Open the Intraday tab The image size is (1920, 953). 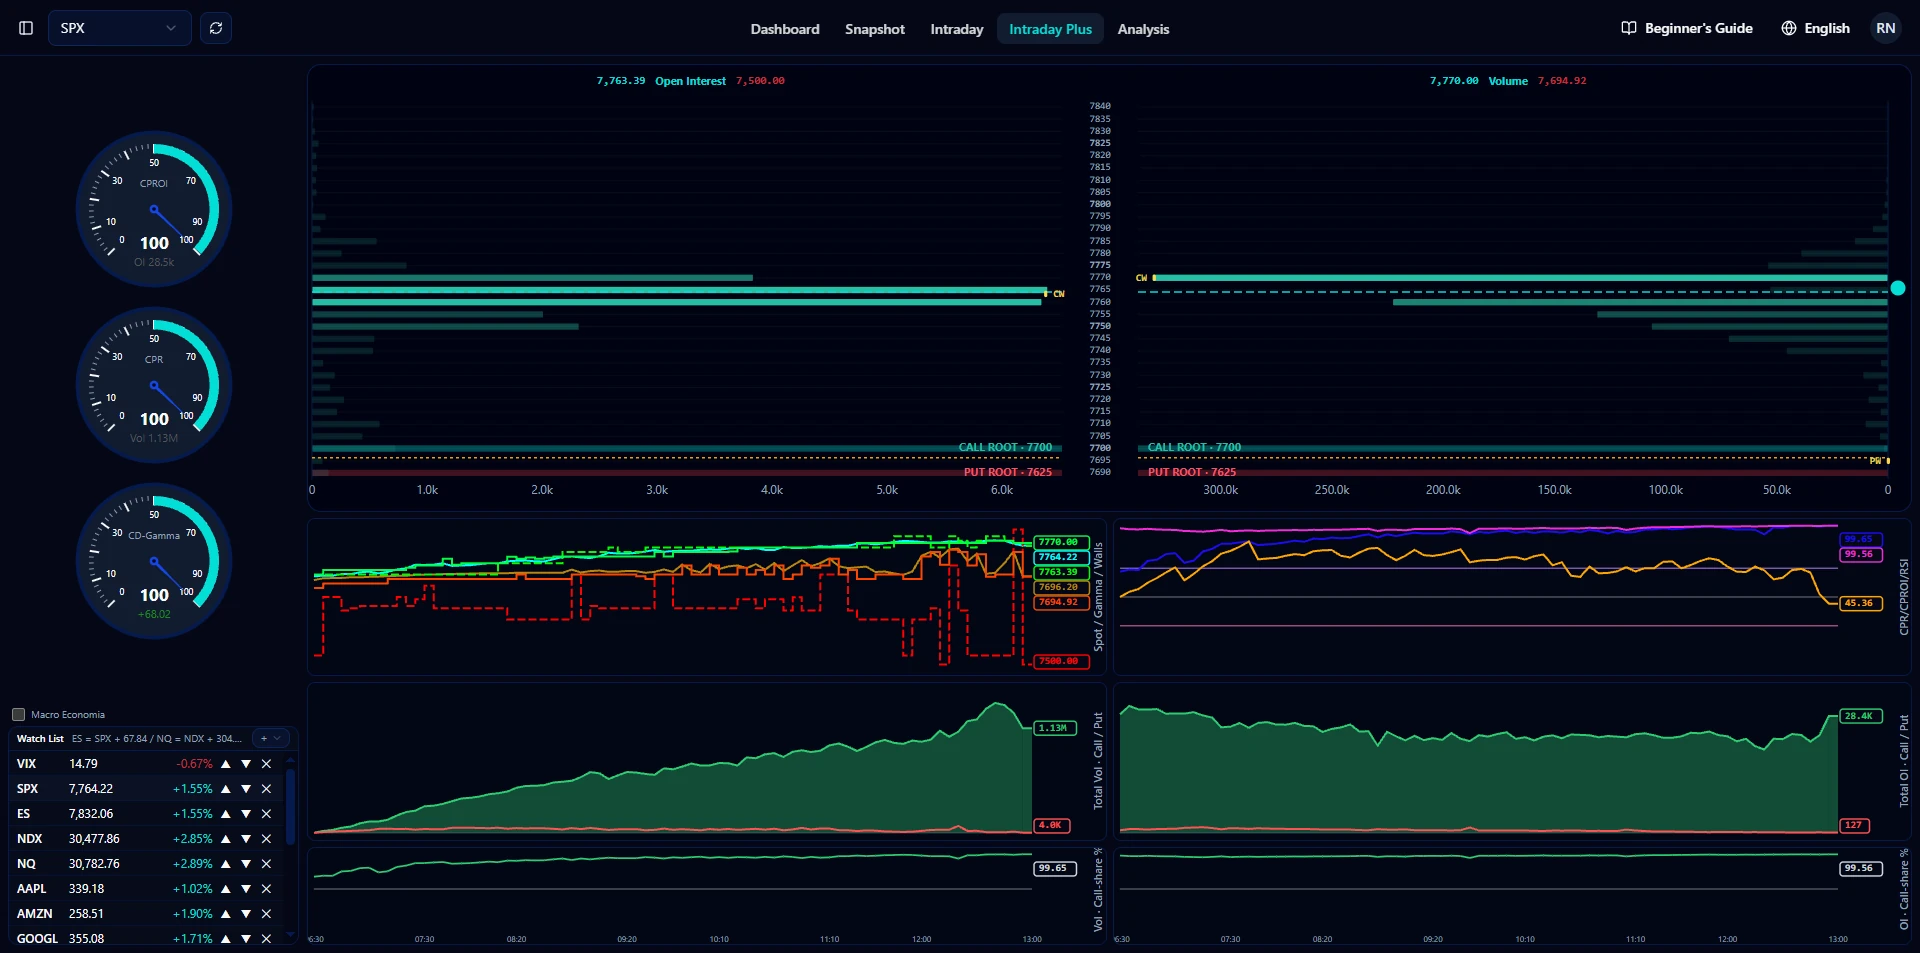point(957,29)
